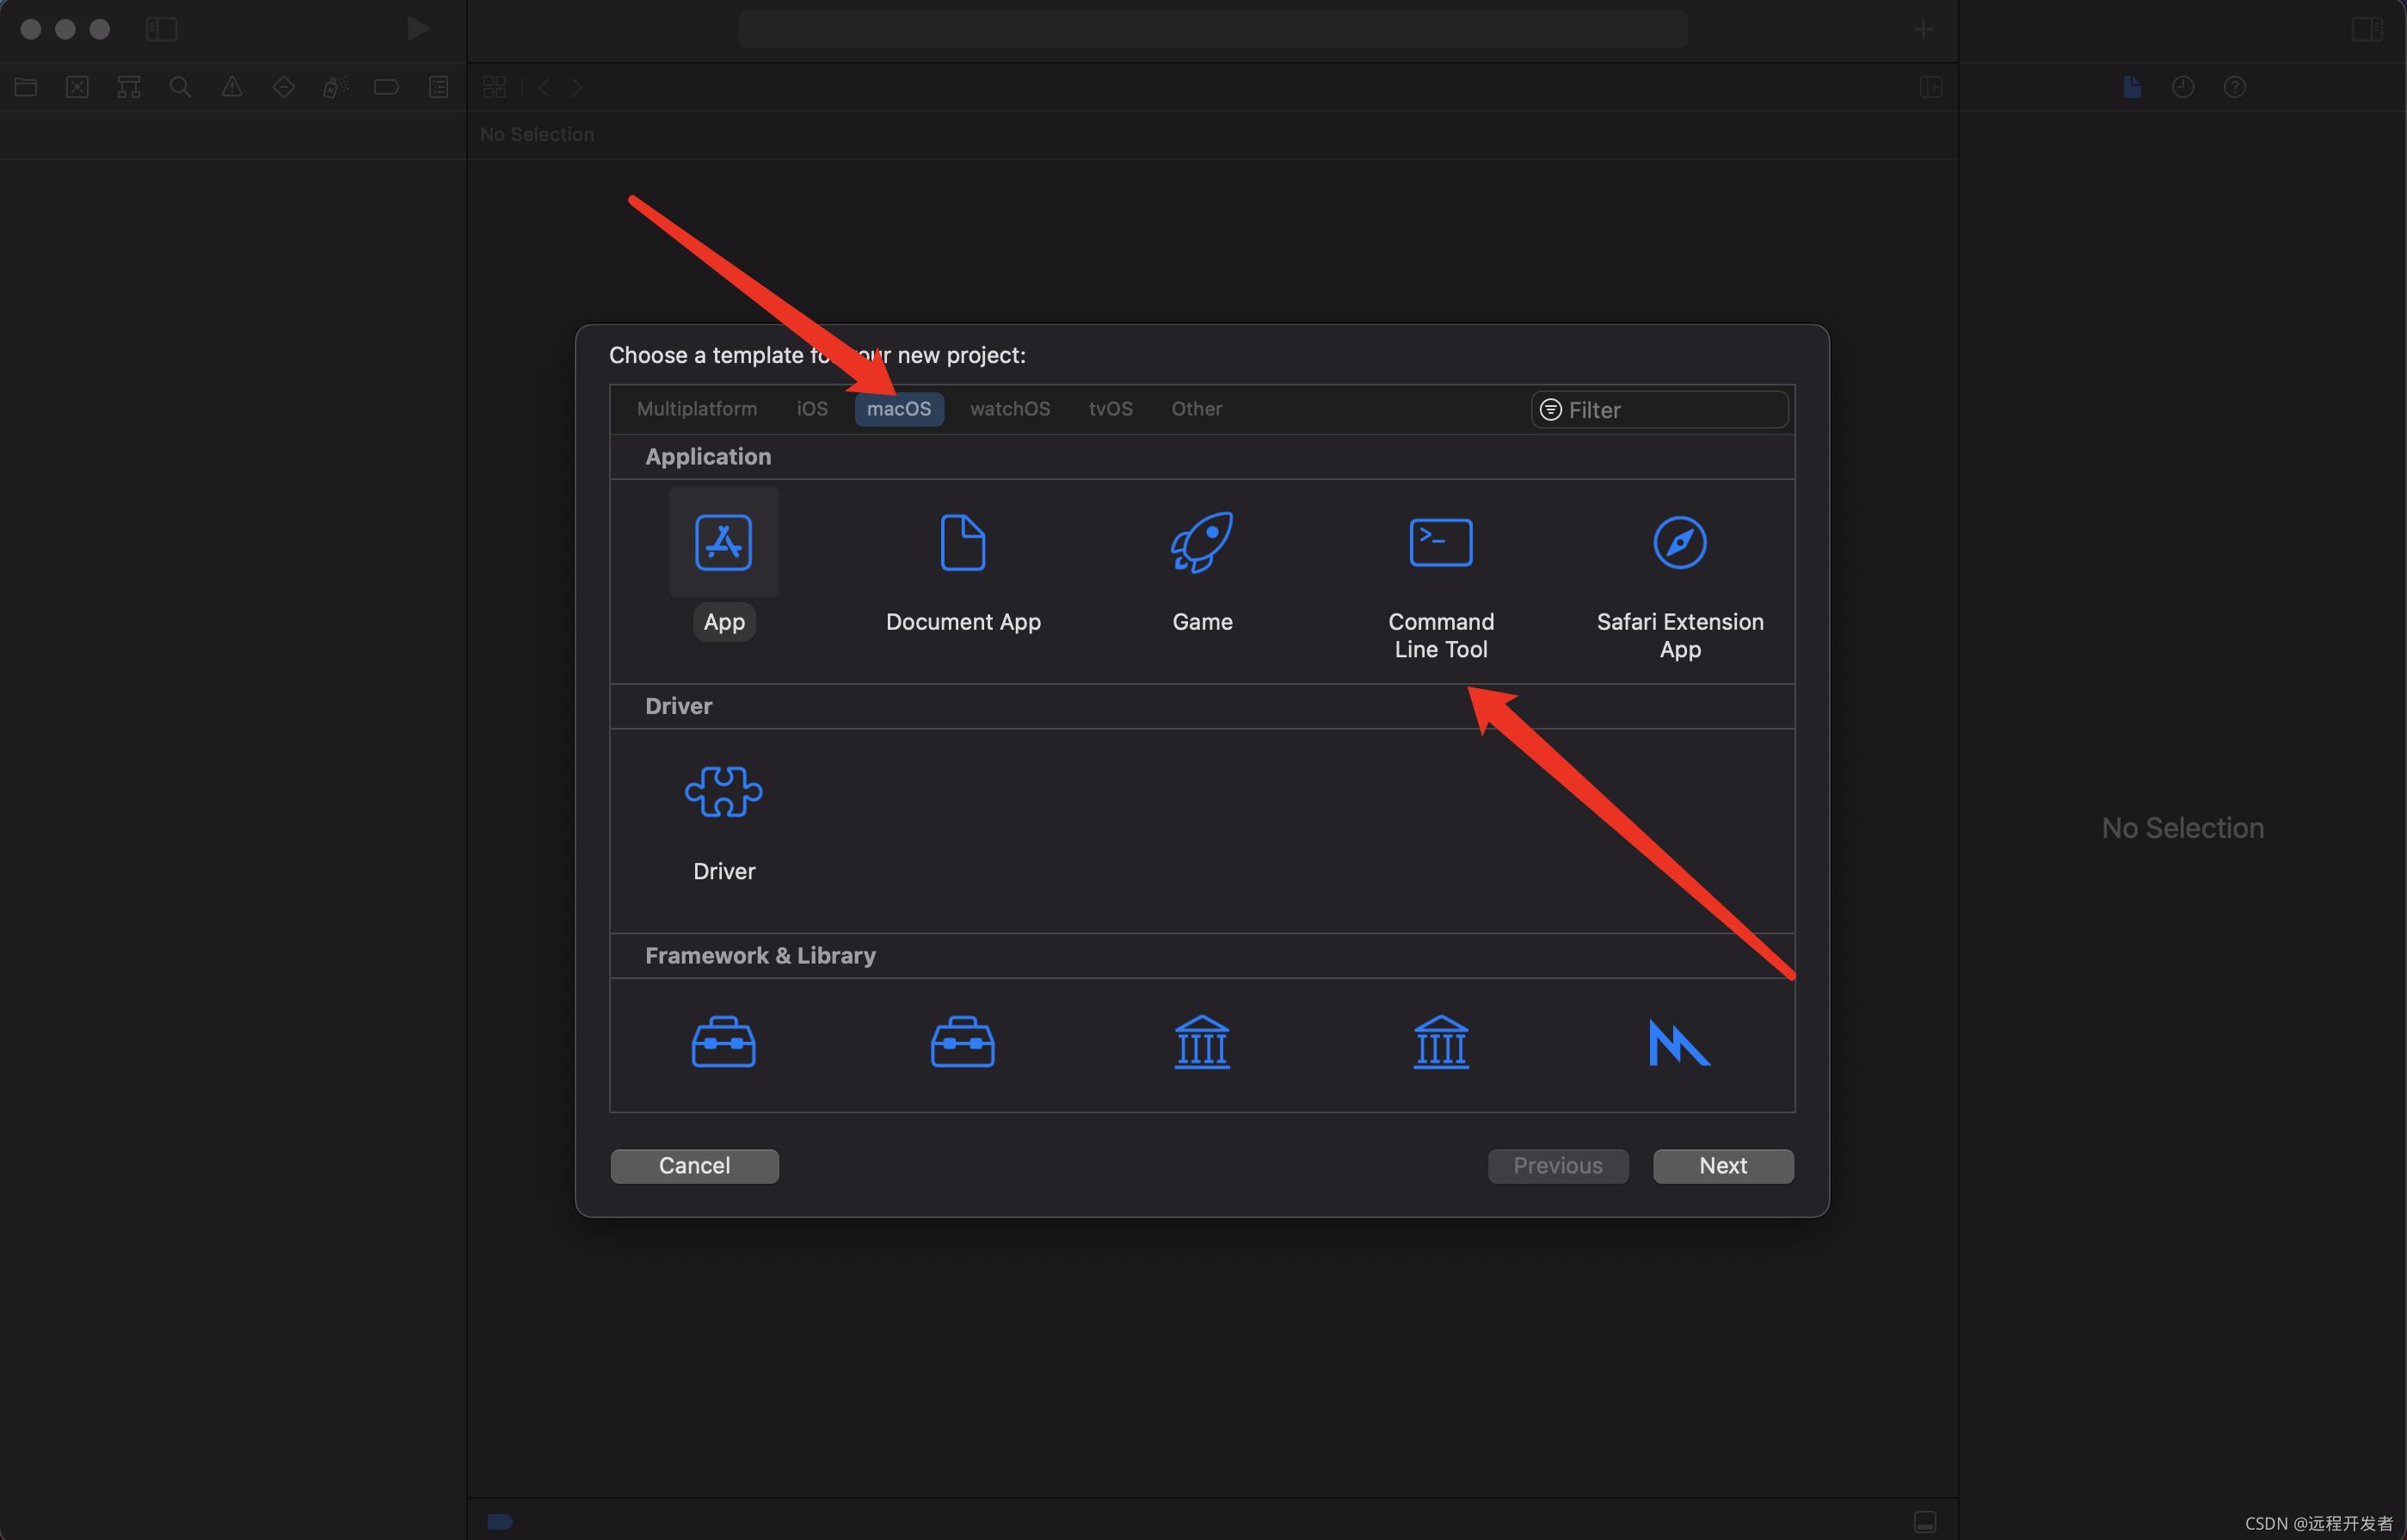Switch to the tvOS tab
The width and height of the screenshot is (2407, 1540).
pos(1111,409)
